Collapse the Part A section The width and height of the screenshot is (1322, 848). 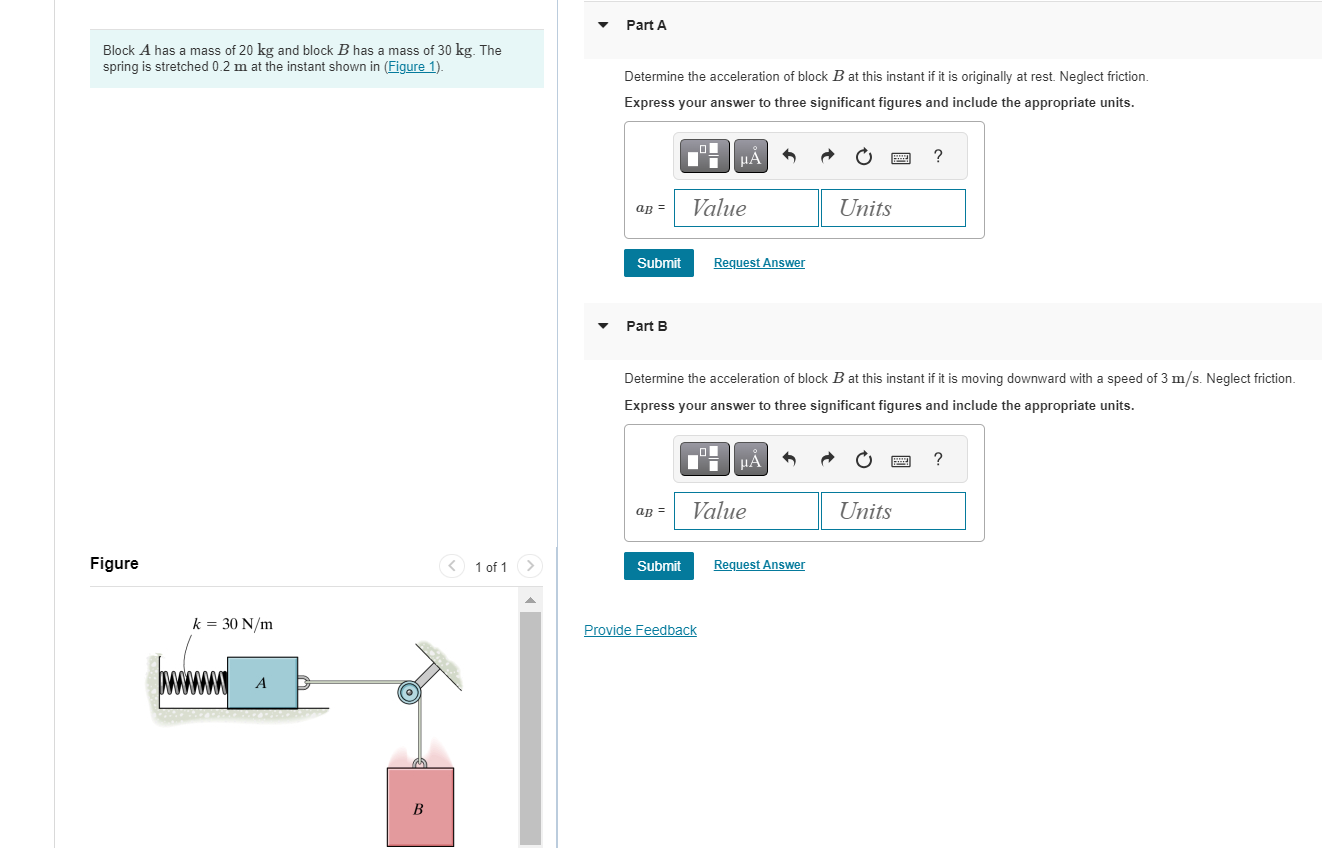(602, 24)
